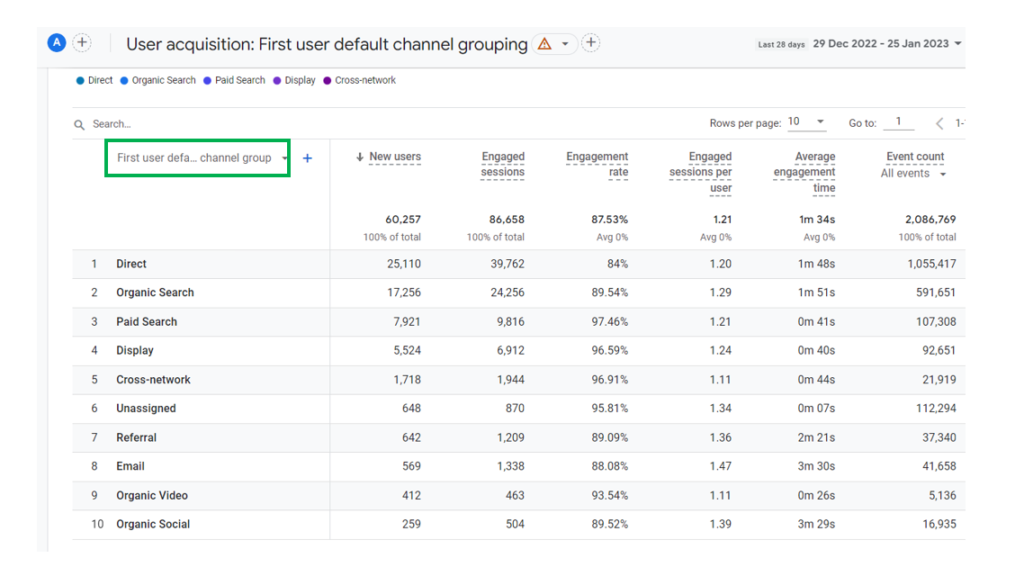Select the Paid Search row
Screen dimensions: 1024x576
pyautogui.click(x=519, y=322)
